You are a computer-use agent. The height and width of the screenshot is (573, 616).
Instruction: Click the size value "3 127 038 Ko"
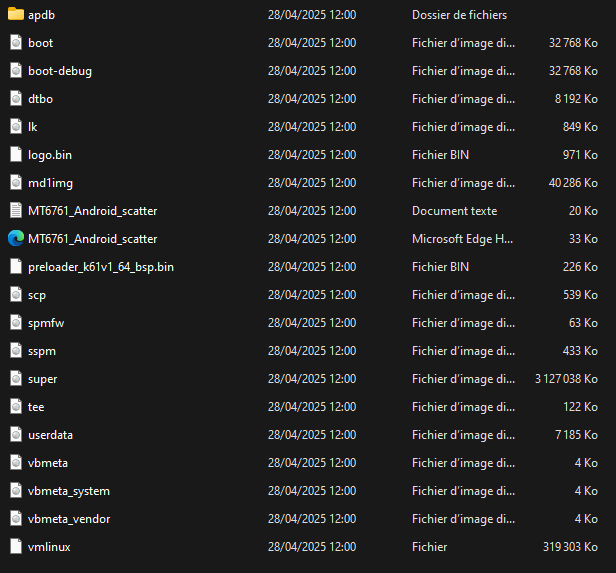pos(566,379)
